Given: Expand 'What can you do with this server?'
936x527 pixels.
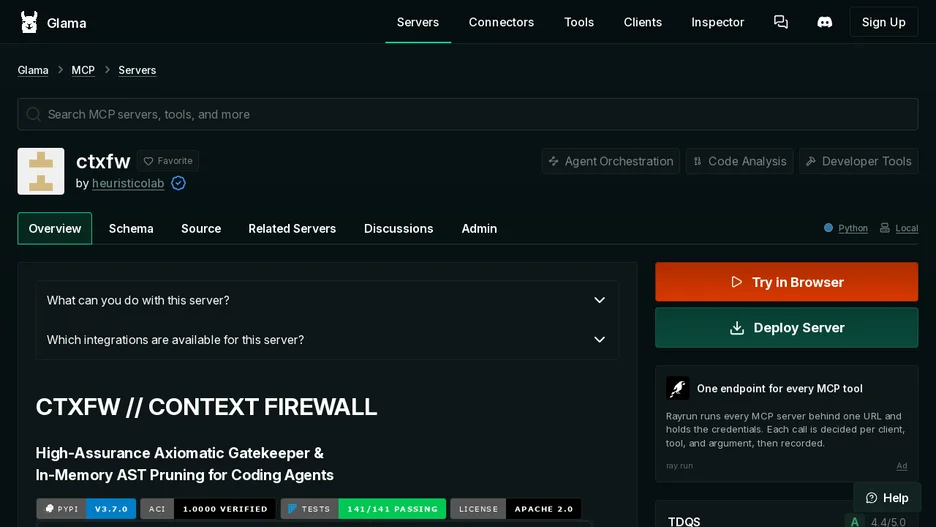Looking at the screenshot, I should pyautogui.click(x=327, y=300).
